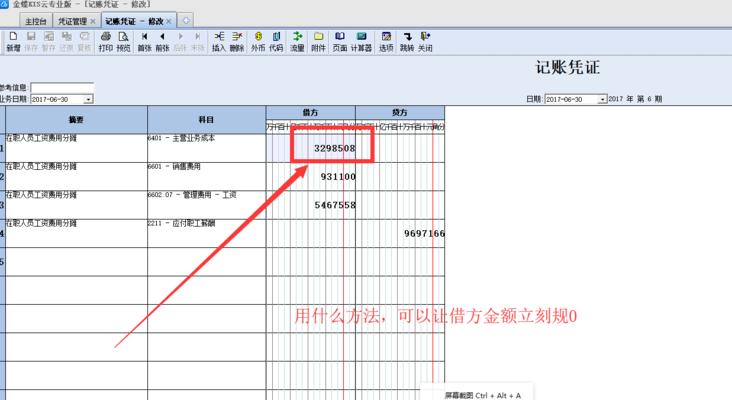This screenshot has width=732, height=400.
Task: Click the 贷方 column header
Action: (x=400, y=112)
